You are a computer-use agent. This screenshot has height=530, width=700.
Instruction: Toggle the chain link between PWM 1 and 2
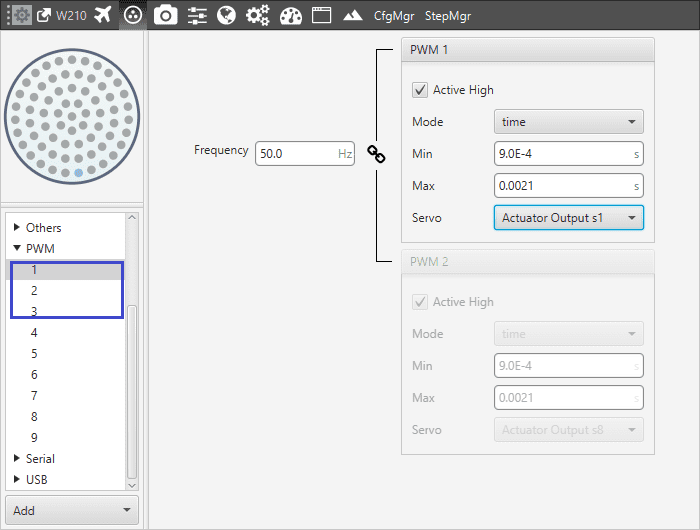[376, 153]
